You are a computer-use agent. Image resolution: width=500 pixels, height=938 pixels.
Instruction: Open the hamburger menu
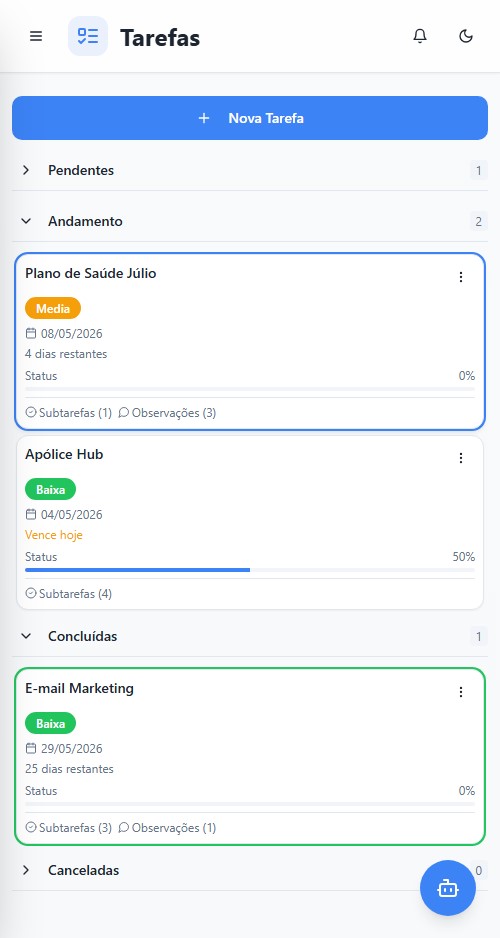pyautogui.click(x=36, y=36)
